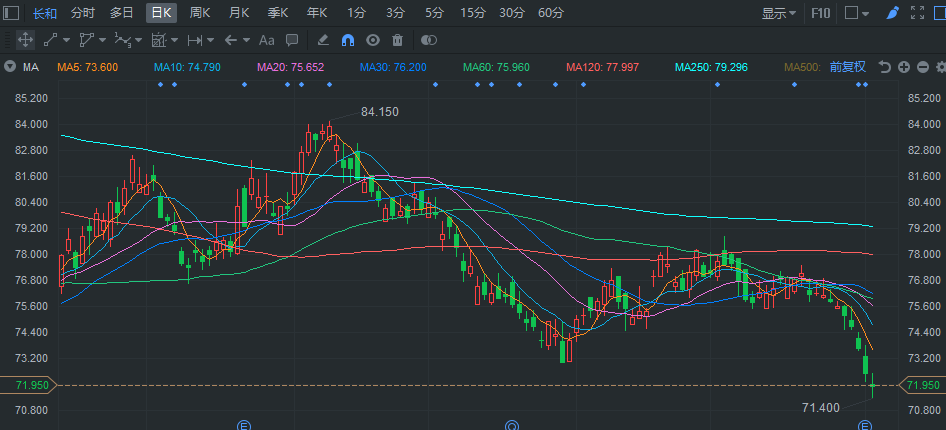Enable the dimmed MA500 indicator
Screen dimensions: 946x430
[x=802, y=67]
